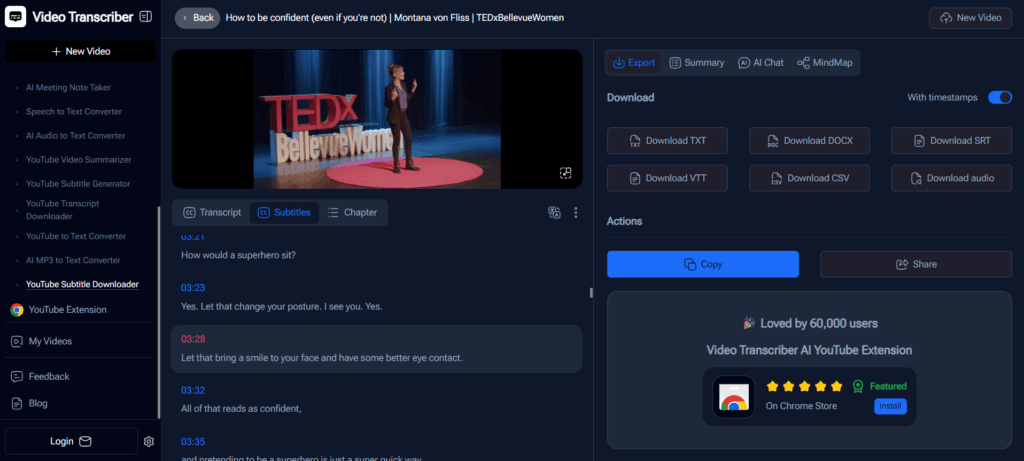The height and width of the screenshot is (461, 1024).
Task: Open YouTube Subtitle Downloader link
Action: point(82,285)
